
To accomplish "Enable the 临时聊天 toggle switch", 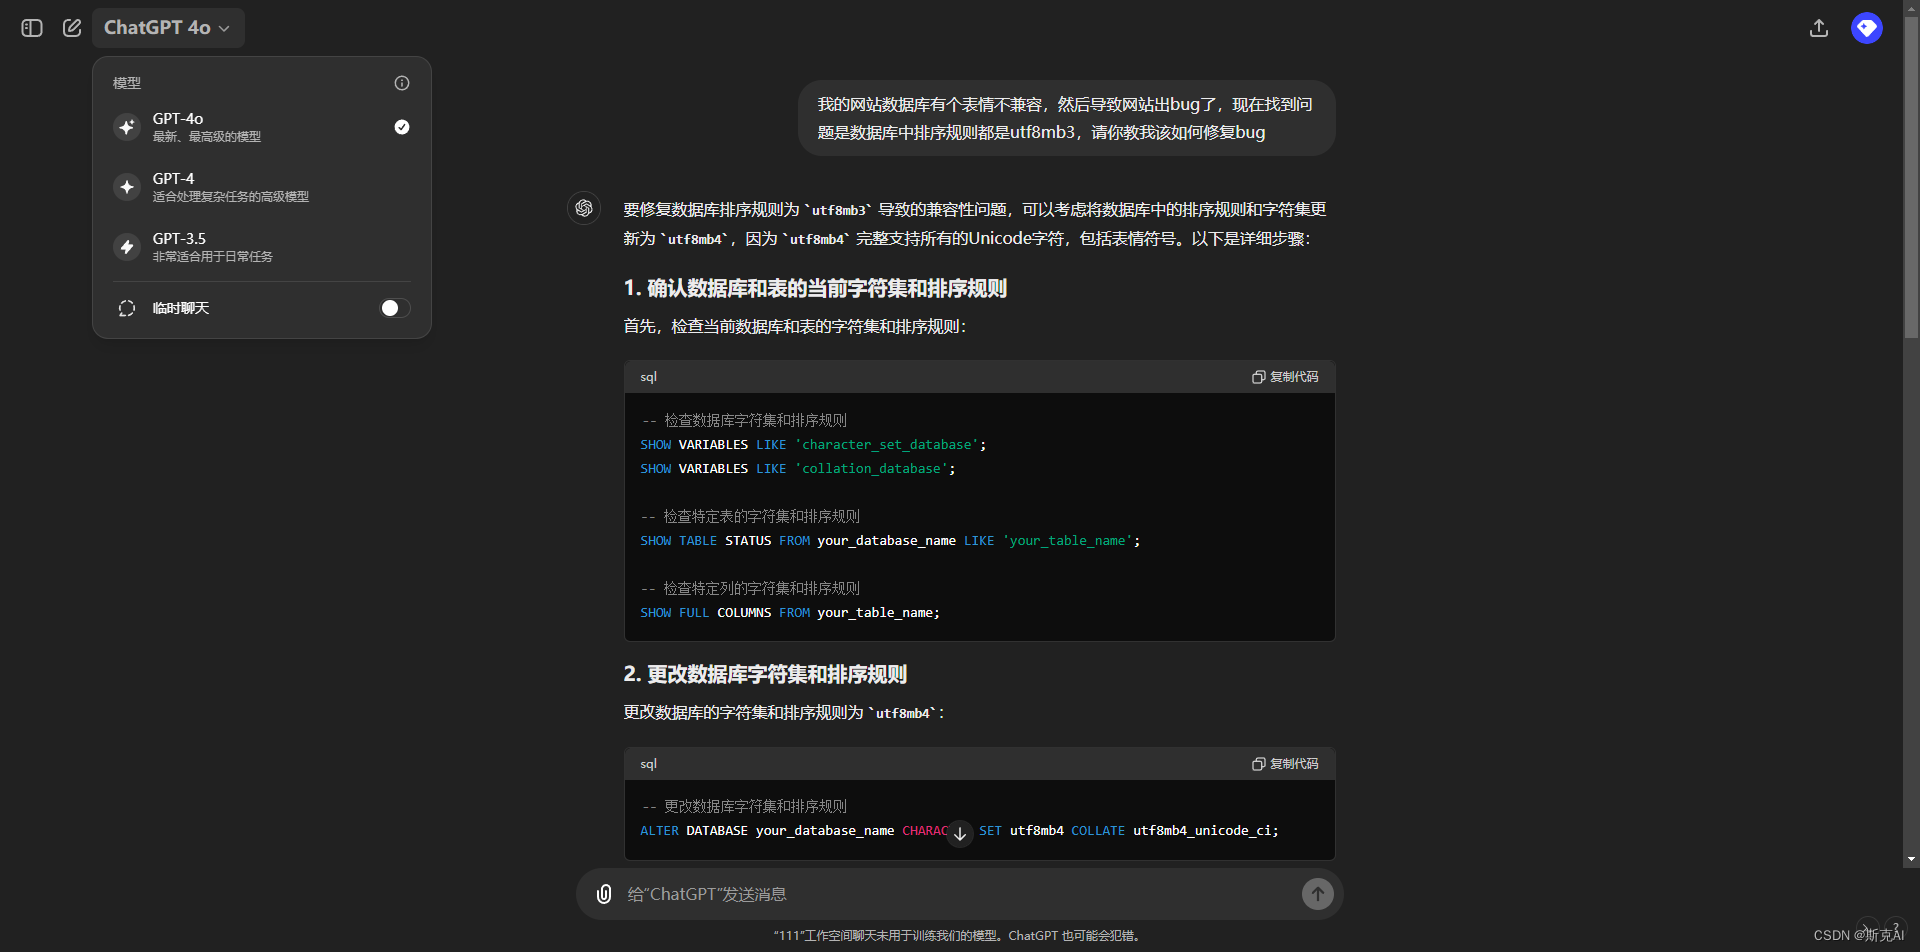I will pos(395,308).
